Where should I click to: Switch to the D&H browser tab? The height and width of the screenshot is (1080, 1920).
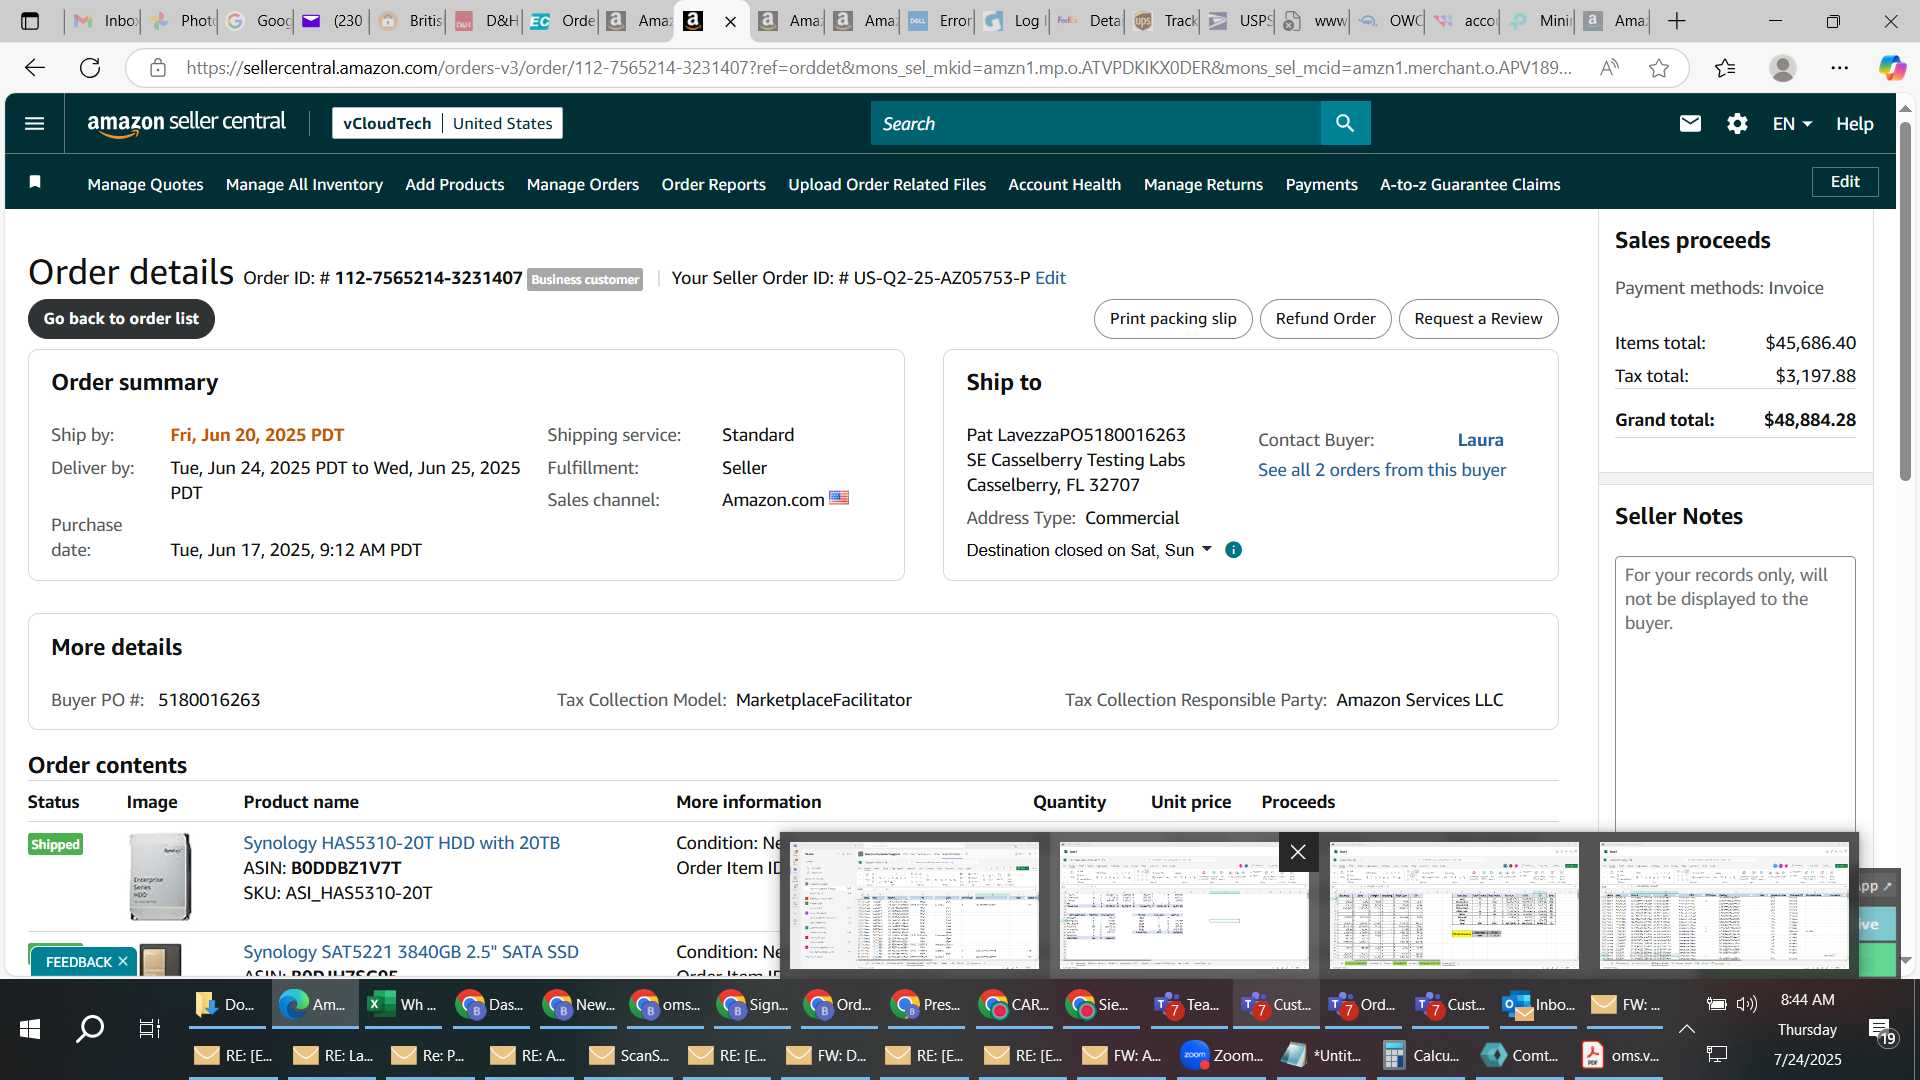(487, 21)
